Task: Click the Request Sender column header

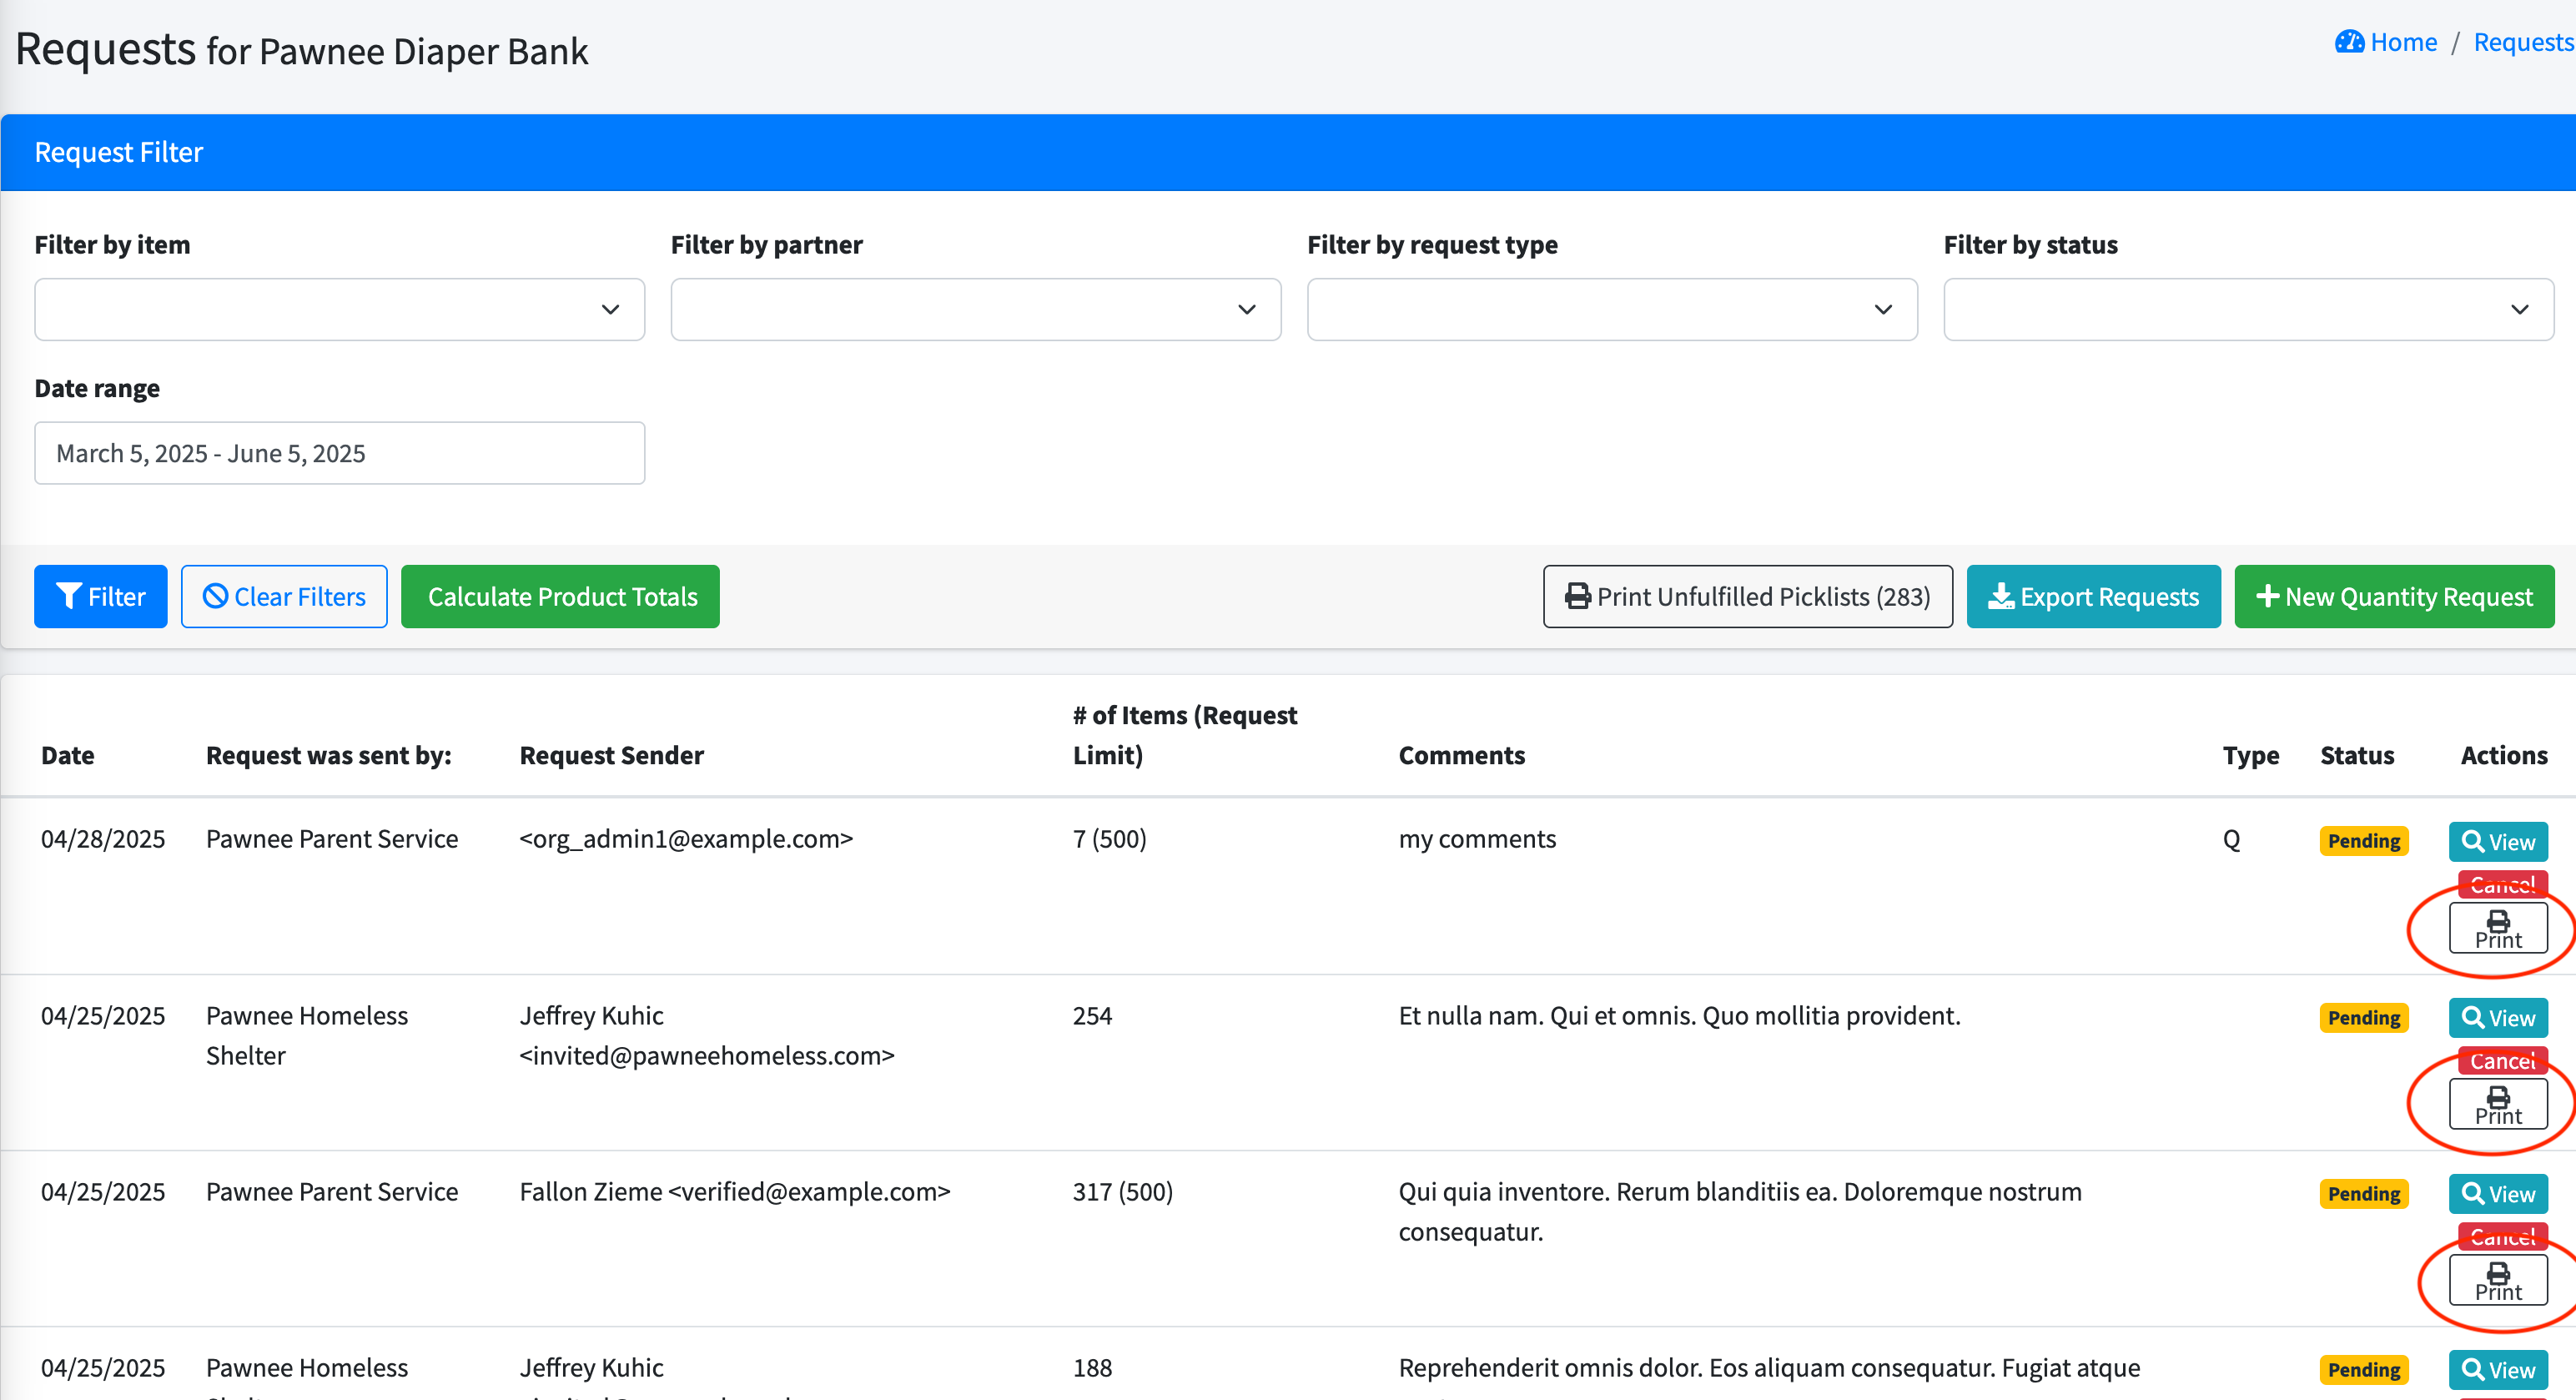Action: coord(611,755)
